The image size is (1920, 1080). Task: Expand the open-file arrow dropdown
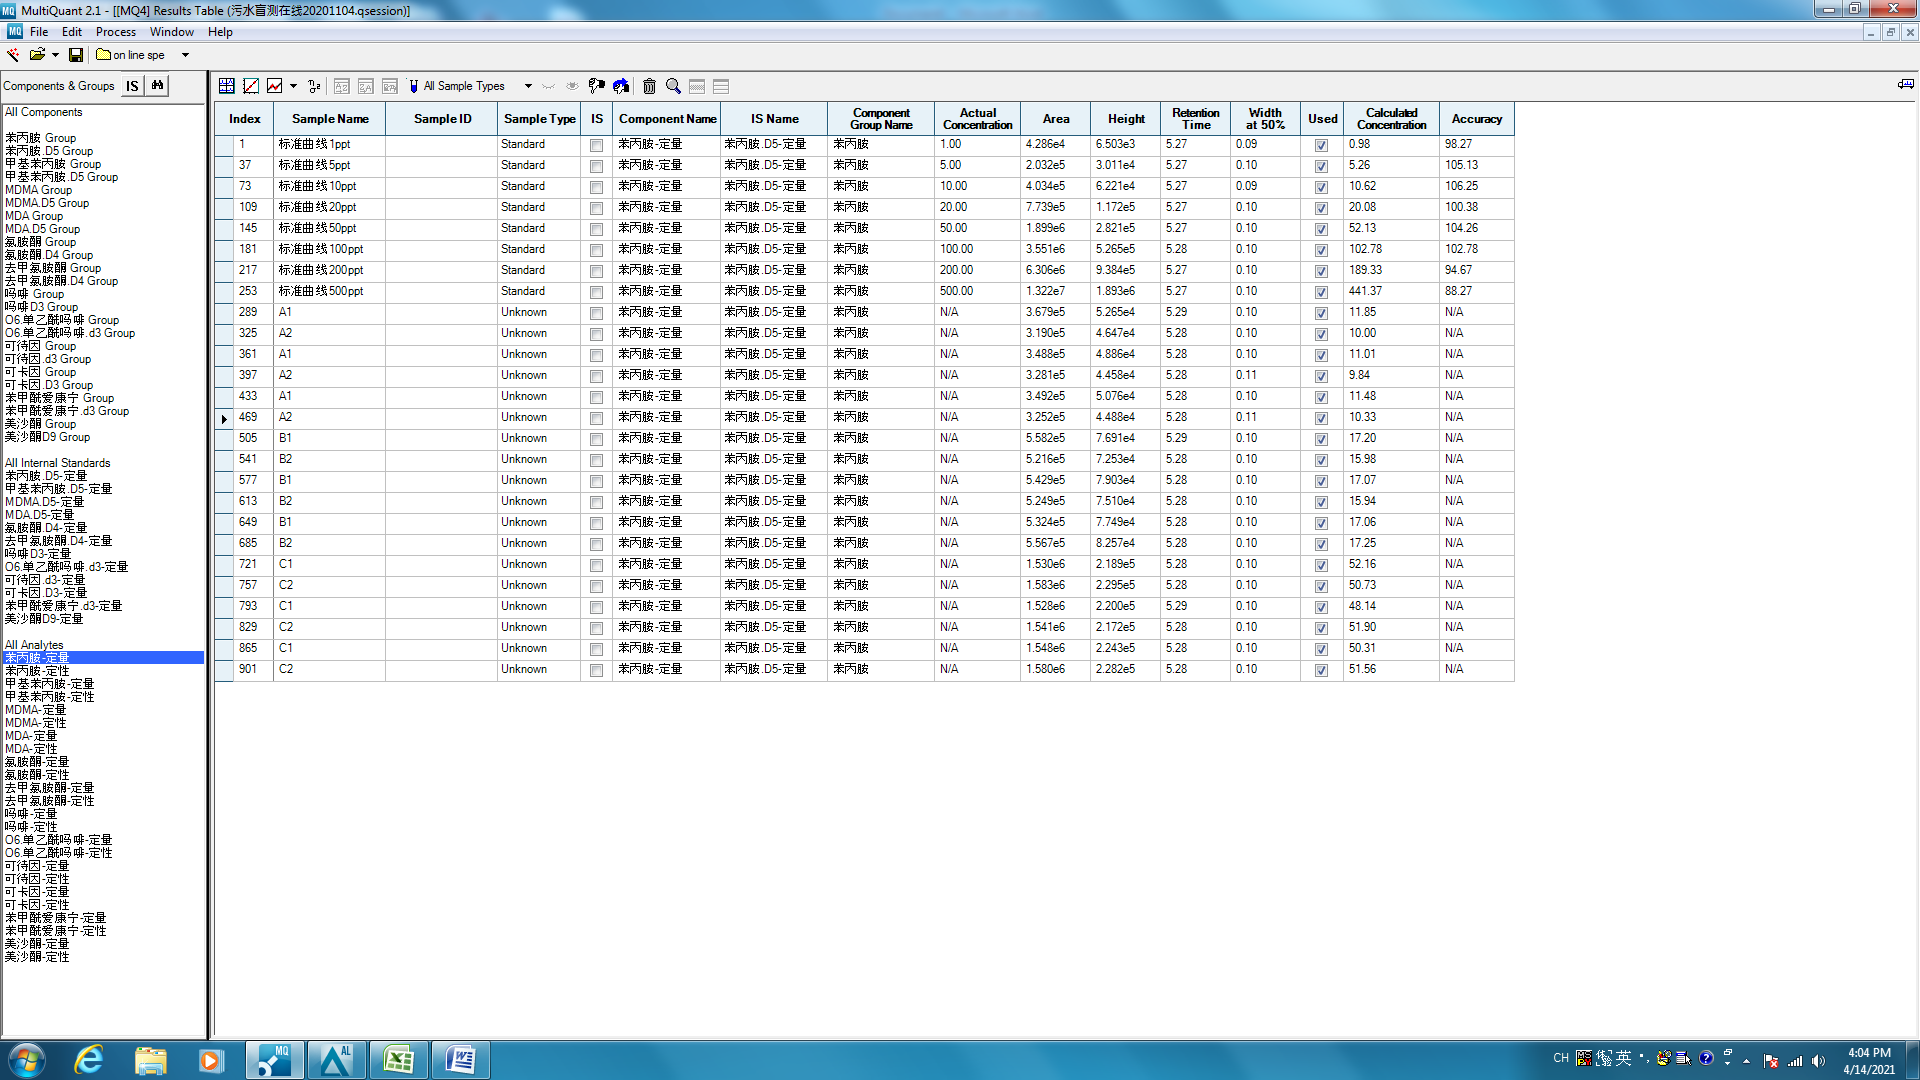(x=55, y=55)
